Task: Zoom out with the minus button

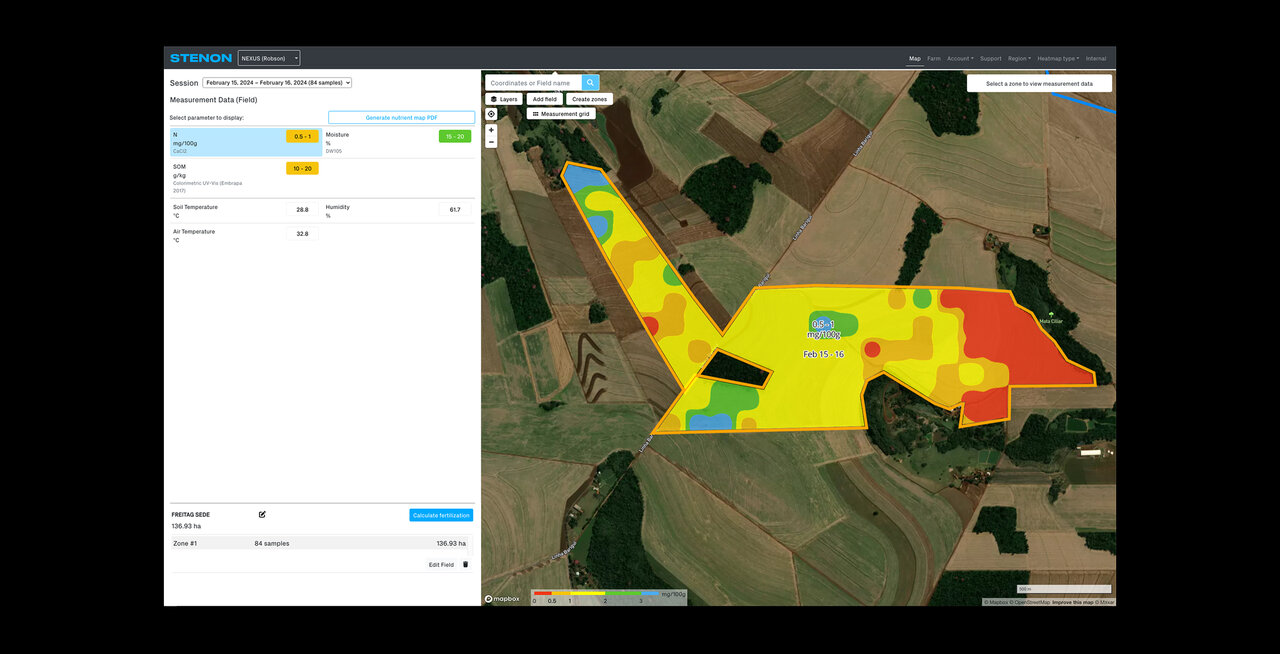Action: (x=491, y=142)
